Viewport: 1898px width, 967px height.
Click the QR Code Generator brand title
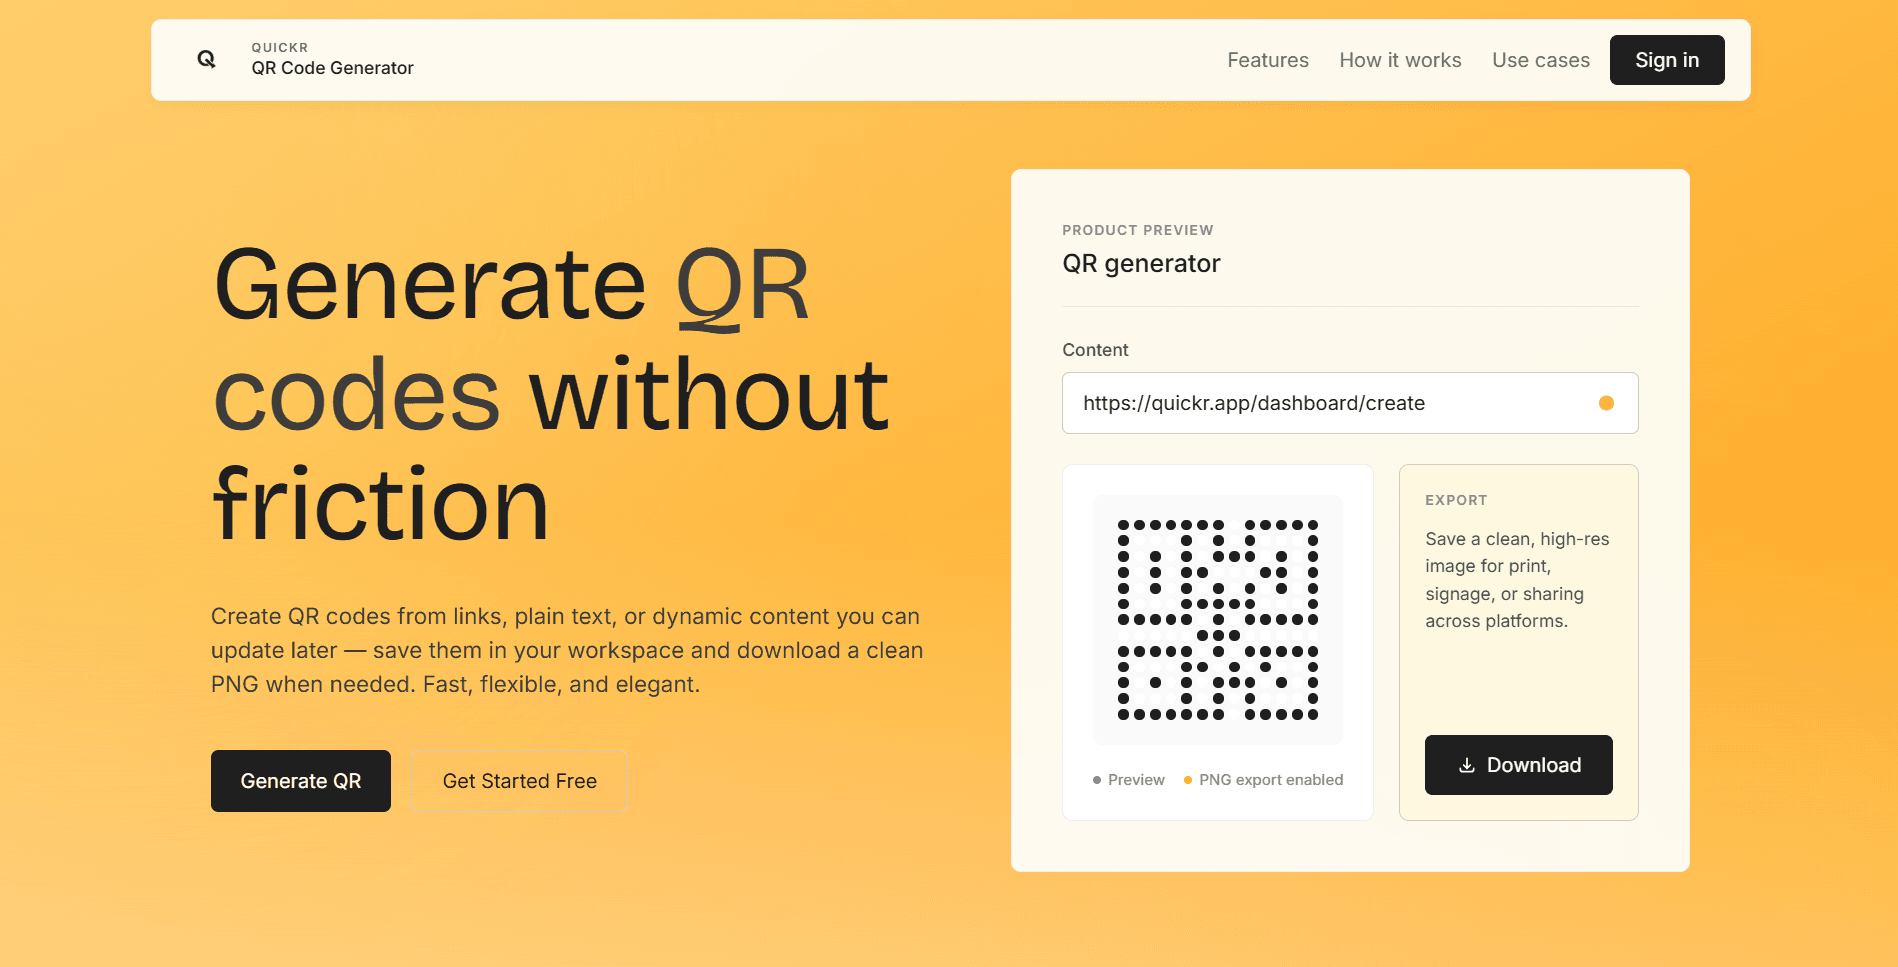(x=333, y=68)
